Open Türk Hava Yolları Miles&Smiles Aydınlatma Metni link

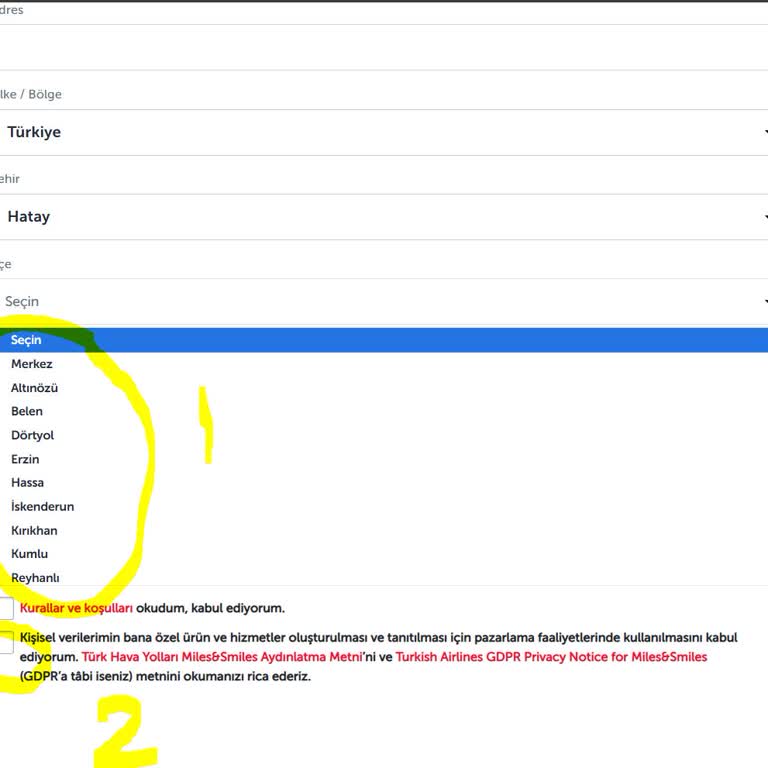coord(222,657)
